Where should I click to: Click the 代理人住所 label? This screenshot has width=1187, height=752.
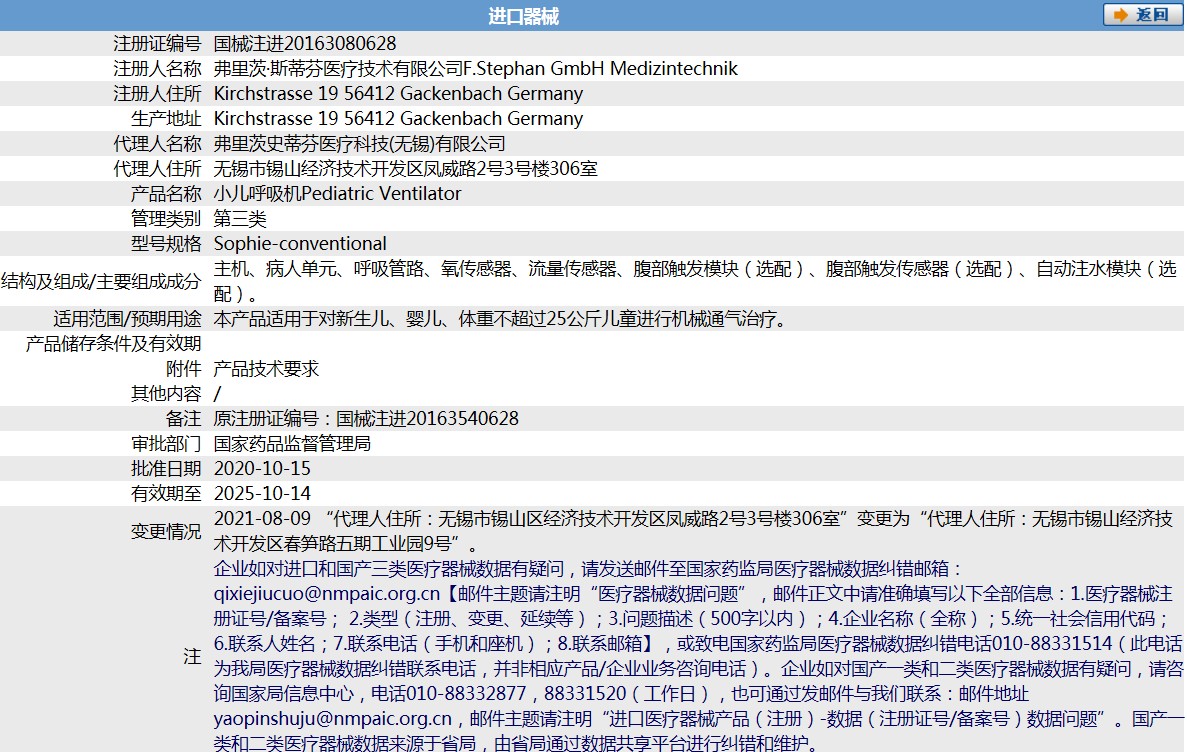[157, 169]
